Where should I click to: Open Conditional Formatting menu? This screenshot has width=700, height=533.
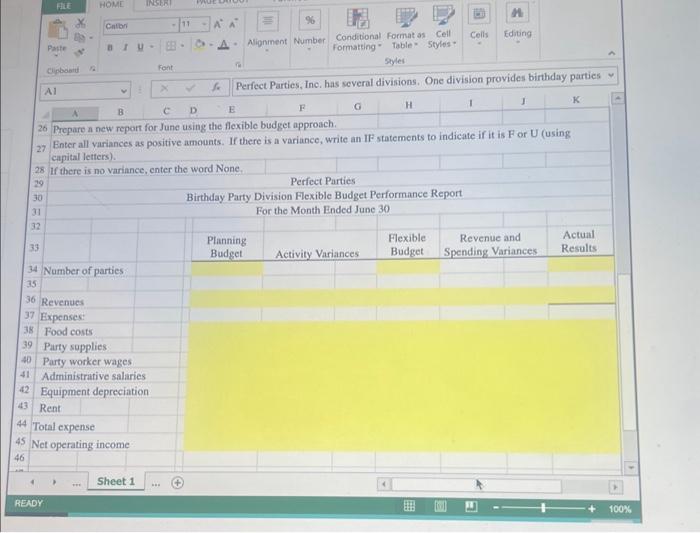point(357,29)
